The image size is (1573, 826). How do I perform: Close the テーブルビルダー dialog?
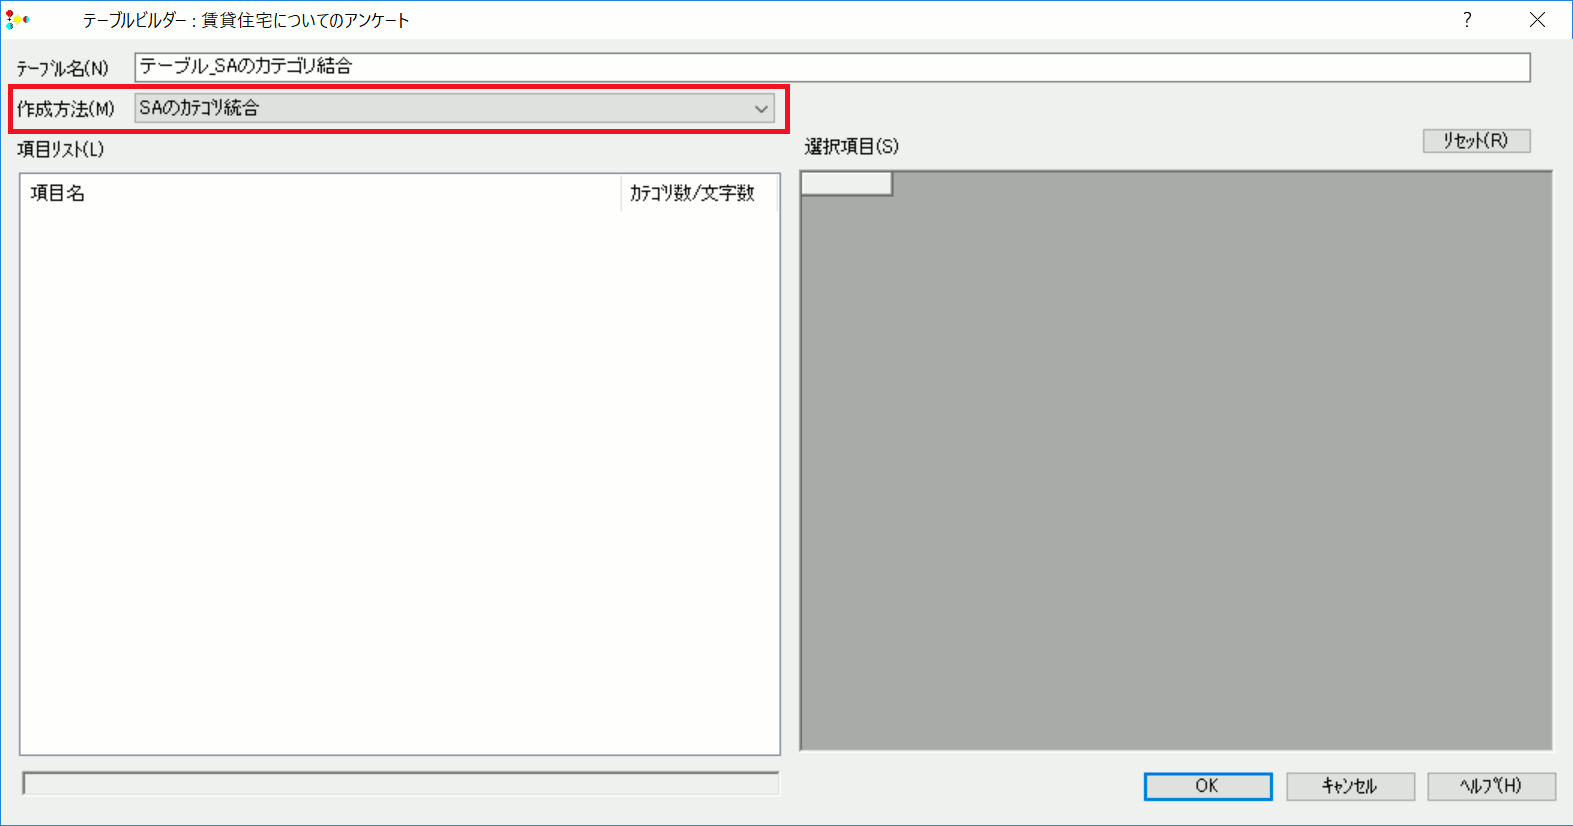coord(1538,20)
